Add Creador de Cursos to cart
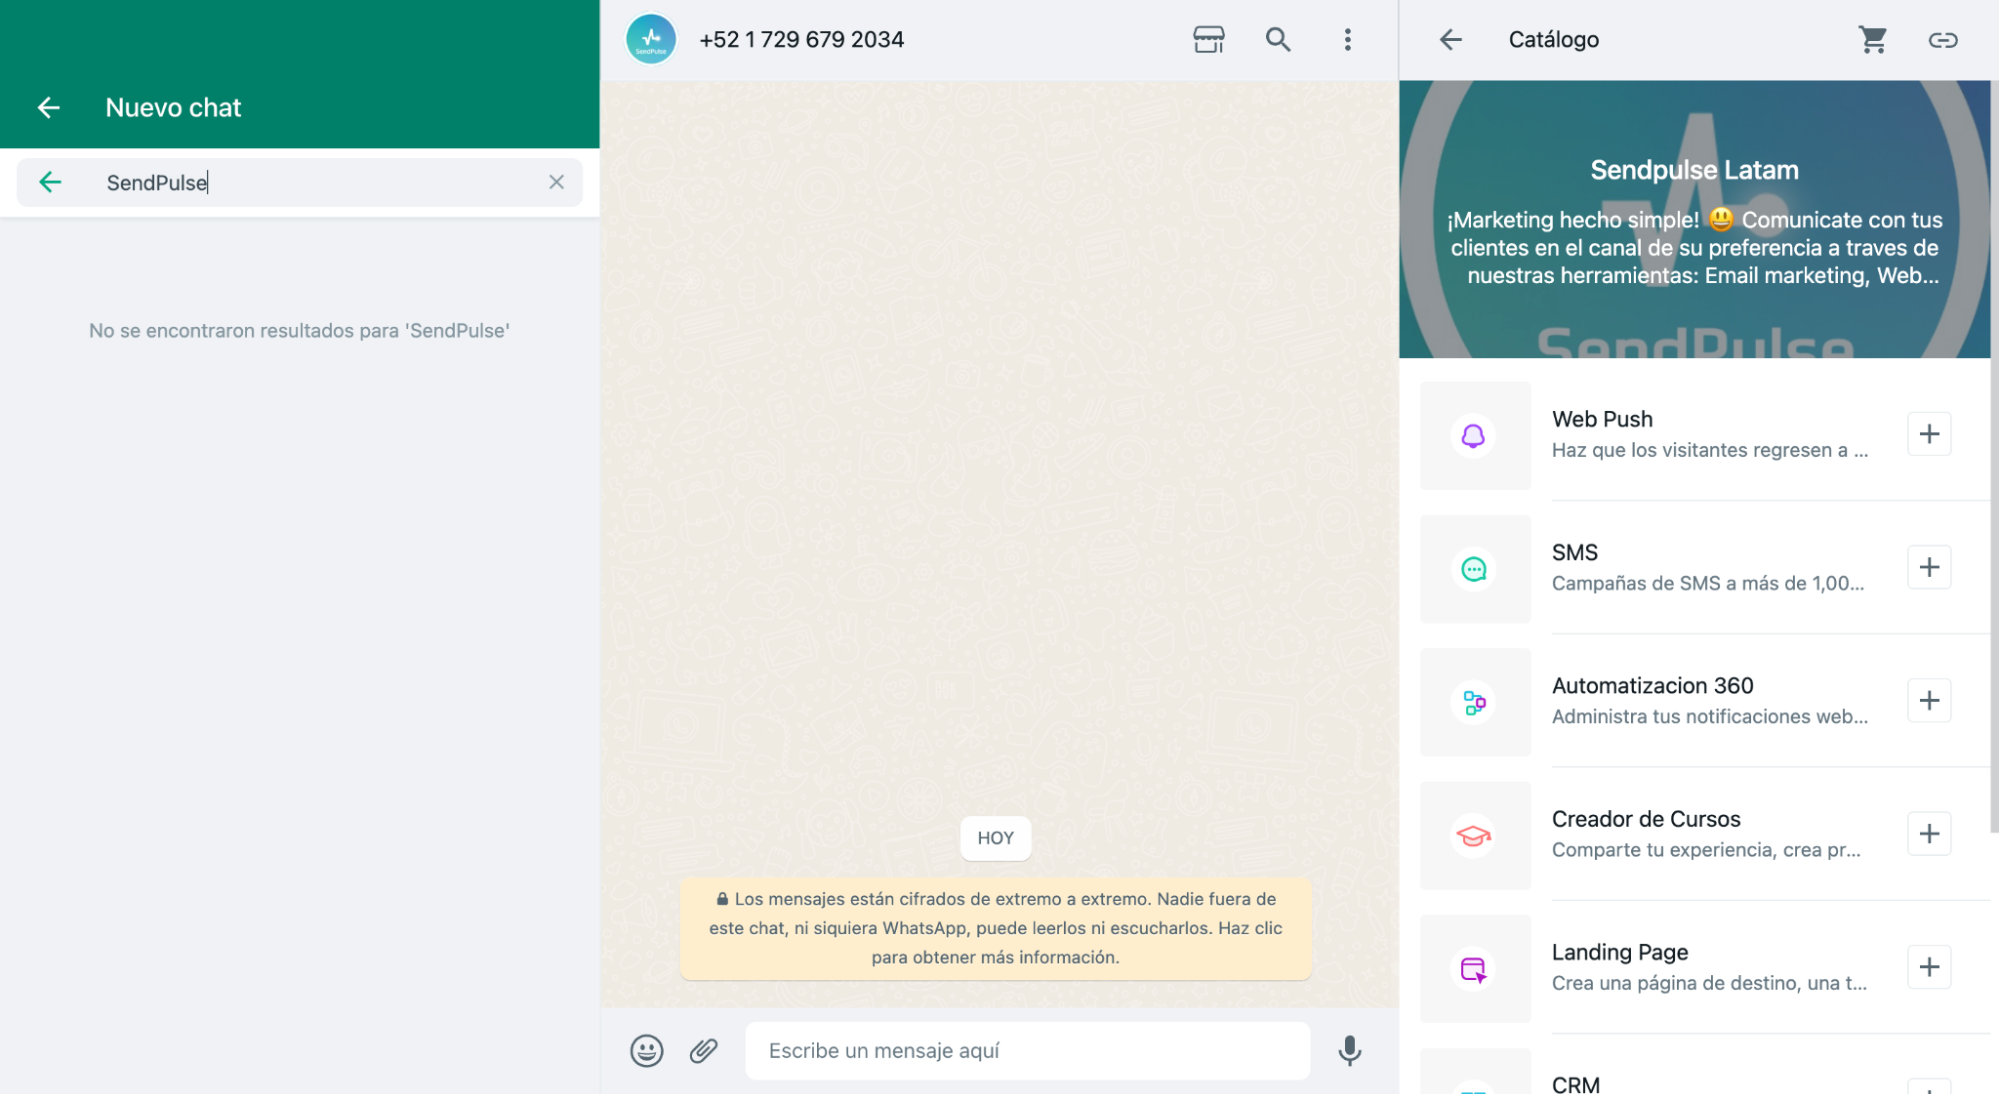 pyautogui.click(x=1928, y=833)
